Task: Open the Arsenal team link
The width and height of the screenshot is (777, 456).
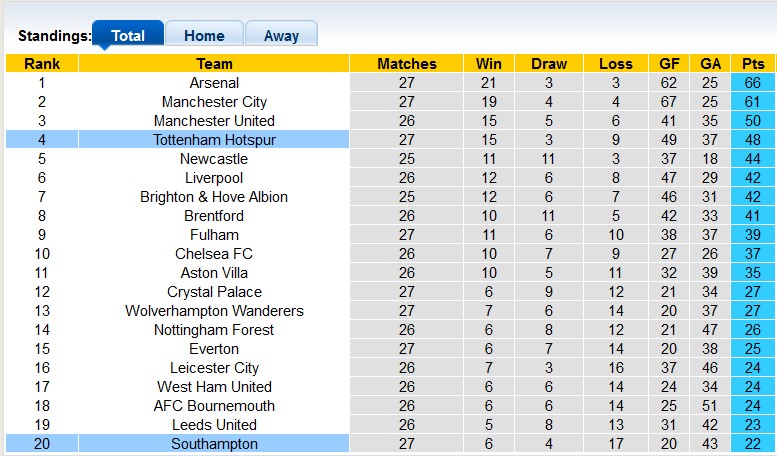Action: coord(214,83)
